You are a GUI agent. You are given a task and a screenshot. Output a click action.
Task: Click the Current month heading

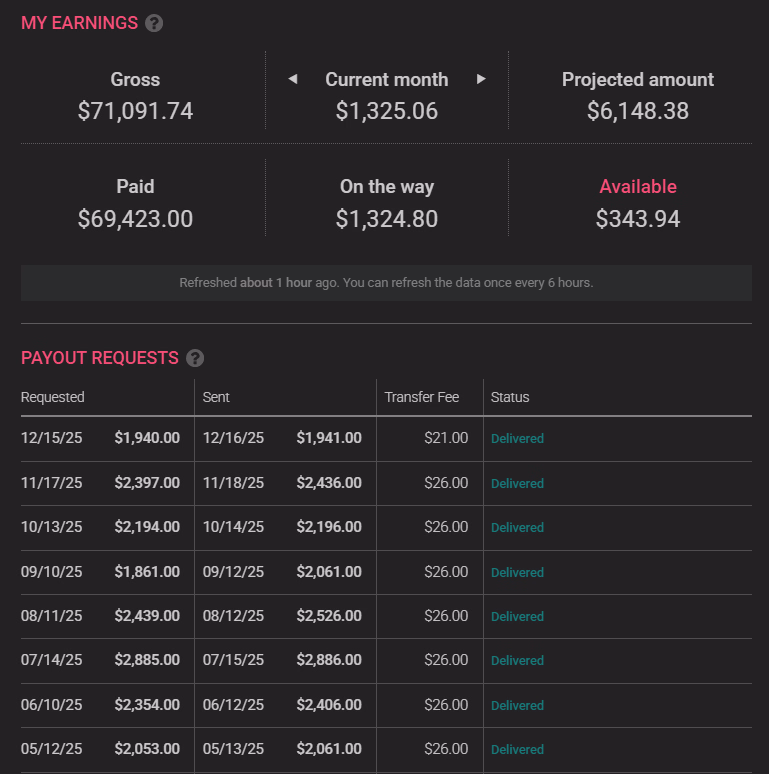(x=387, y=80)
